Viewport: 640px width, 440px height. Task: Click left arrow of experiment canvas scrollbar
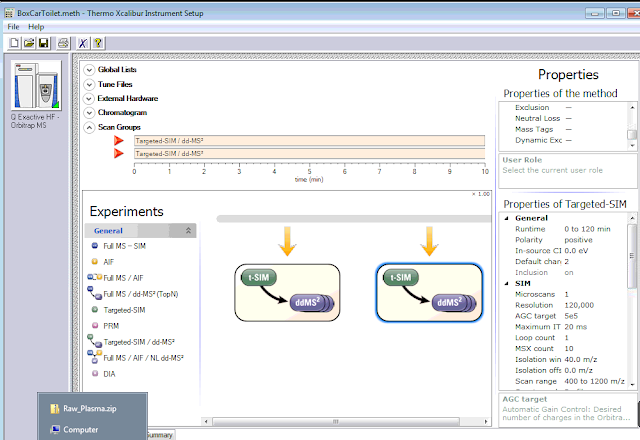pos(206,421)
